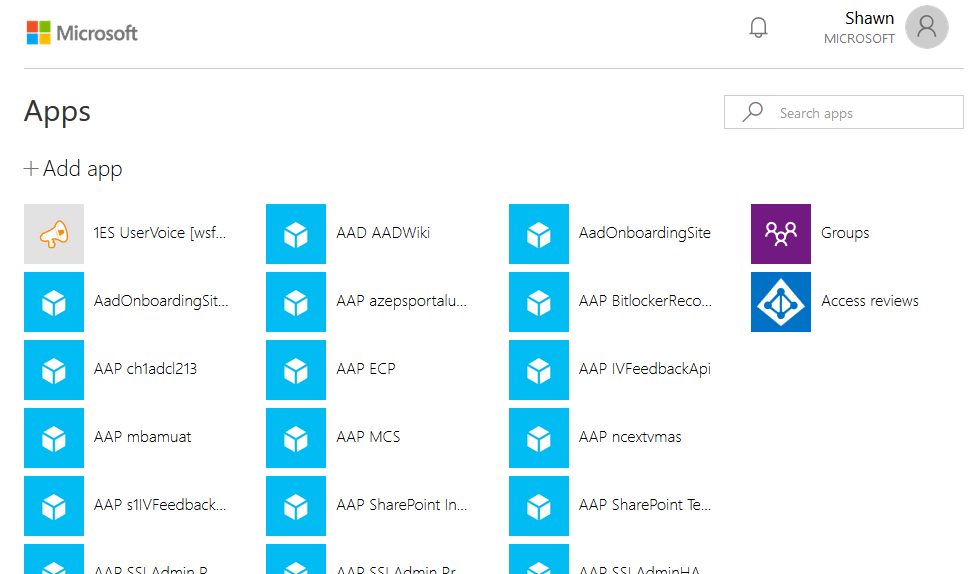
Task: Open the AAP ECP app icon
Action: [x=296, y=369]
